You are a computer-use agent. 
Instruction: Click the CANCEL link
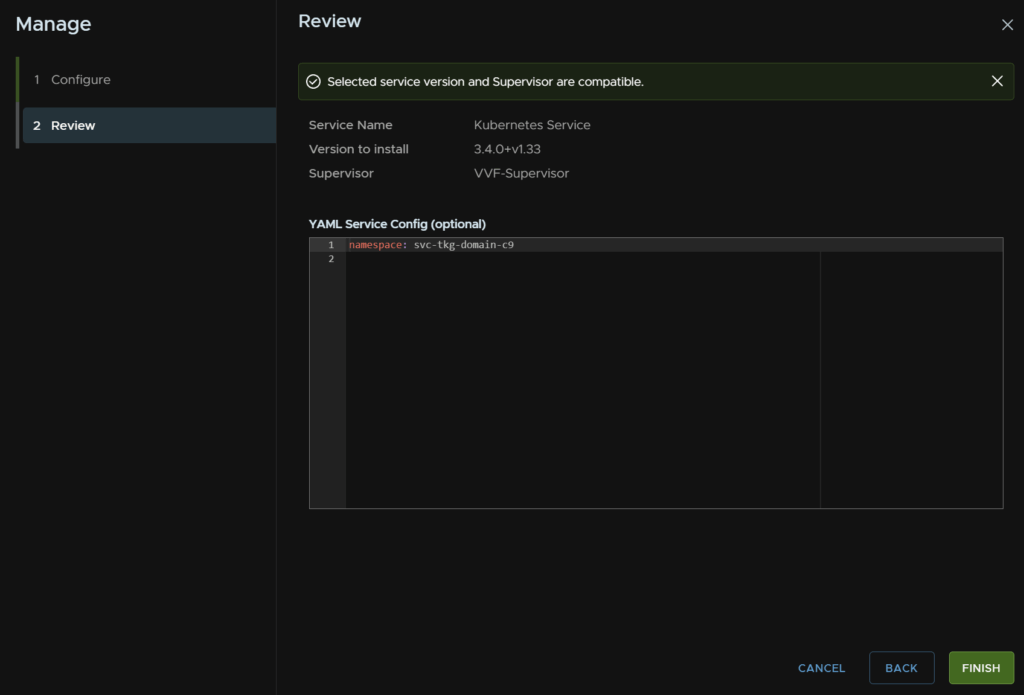click(x=821, y=668)
